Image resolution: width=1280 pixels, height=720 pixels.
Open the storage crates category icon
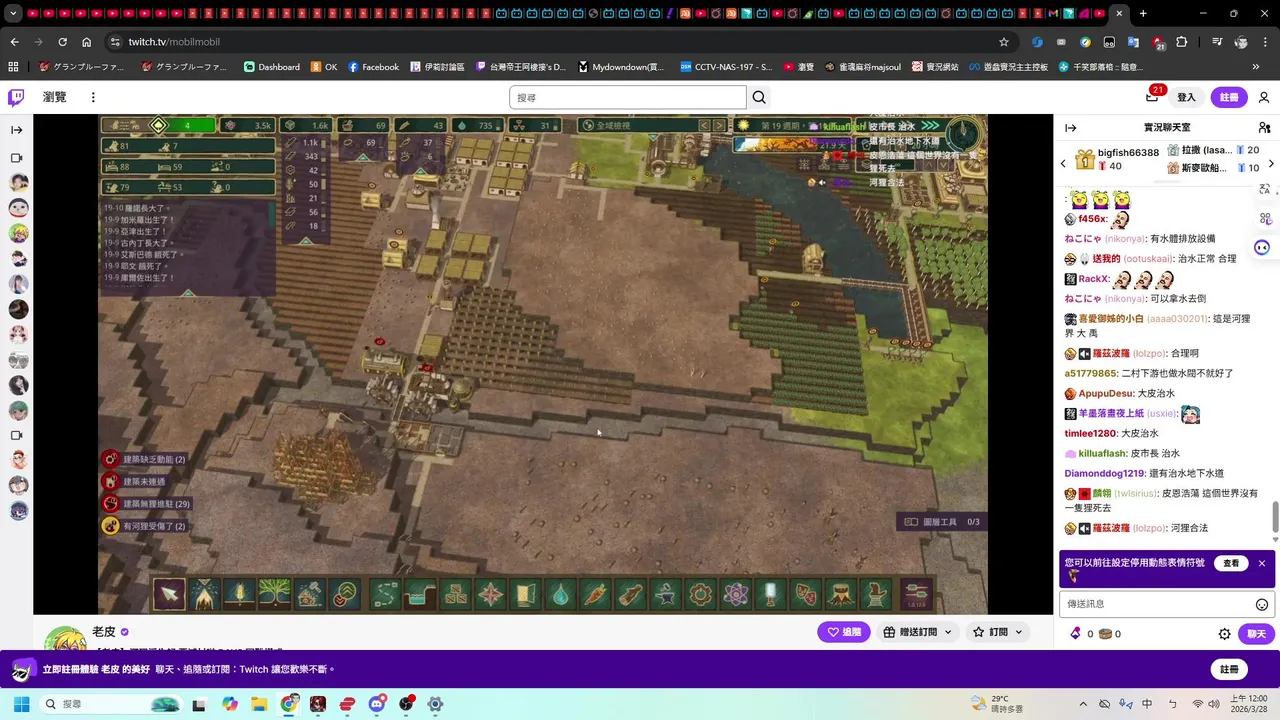click(x=456, y=594)
